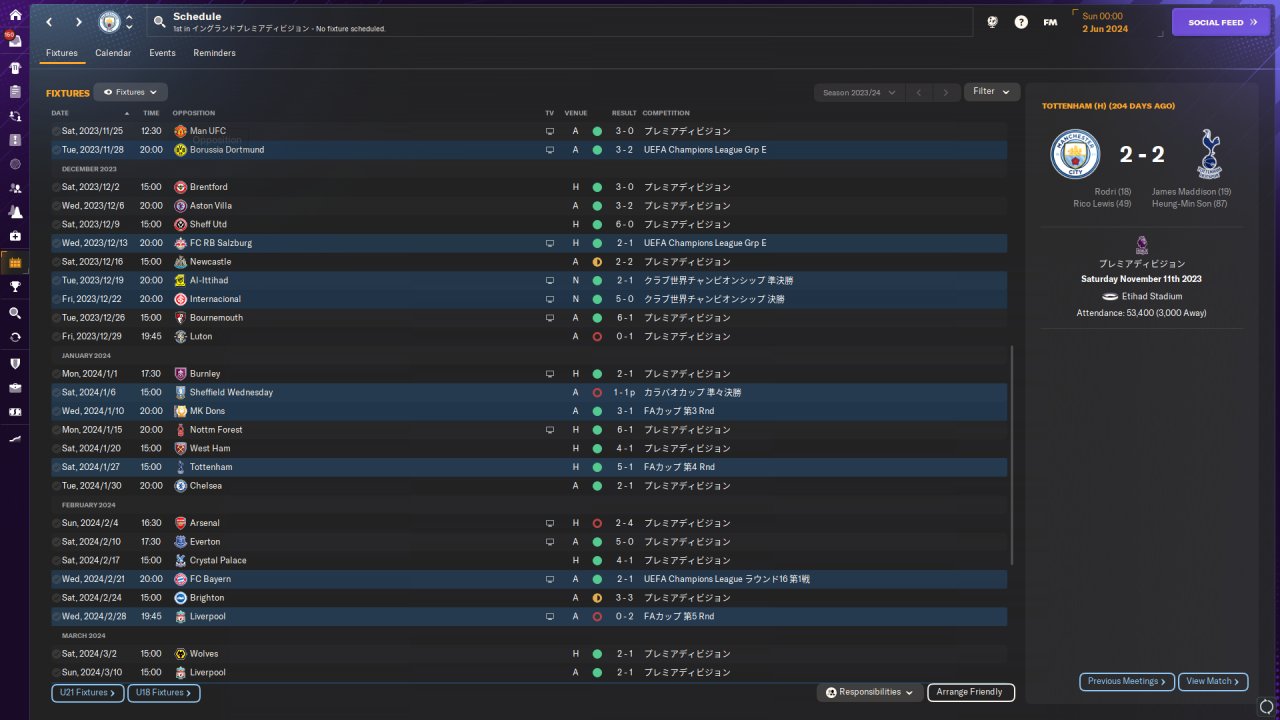1280x720 pixels.
Task: Open the Inbox with 160 badge
Action: tap(15, 41)
